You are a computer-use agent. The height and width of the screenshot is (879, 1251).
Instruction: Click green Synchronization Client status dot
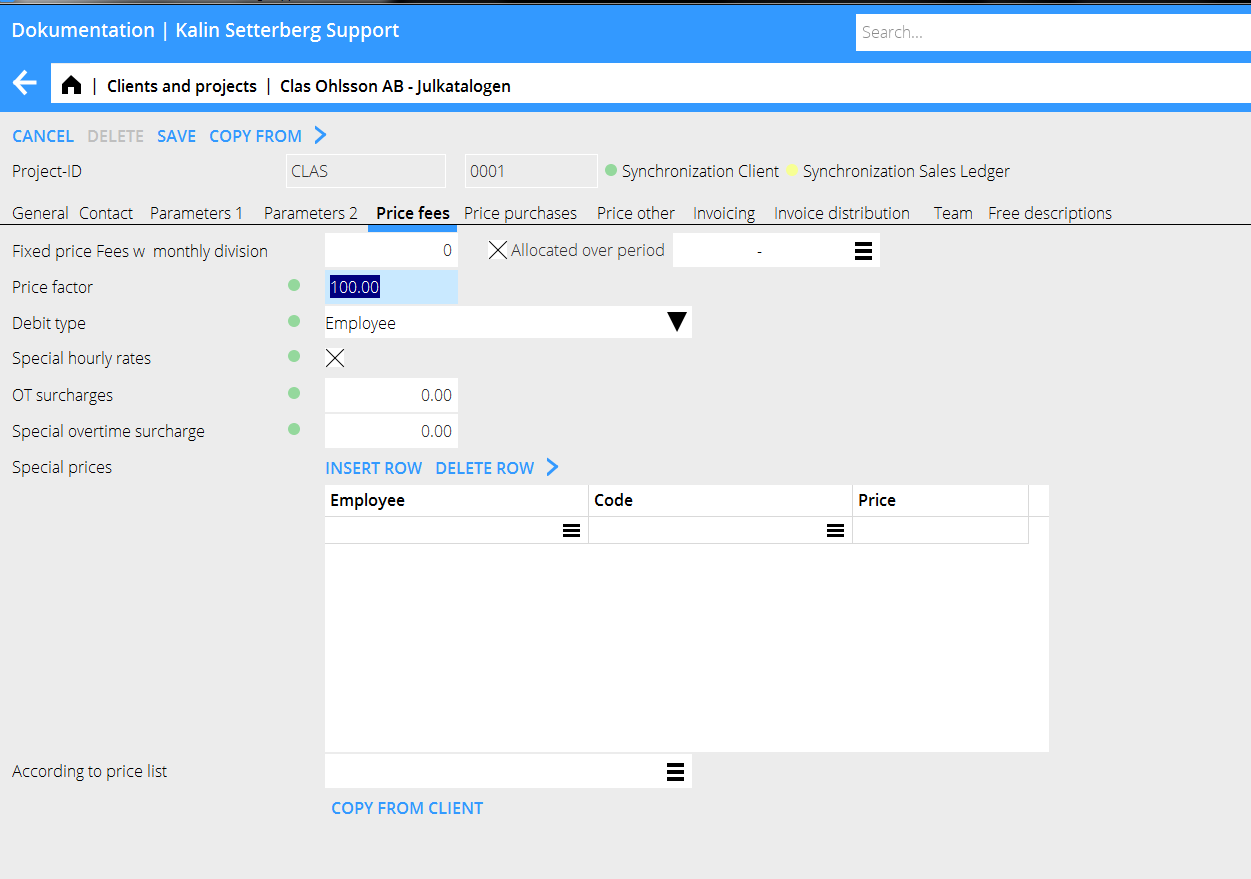click(x=611, y=170)
